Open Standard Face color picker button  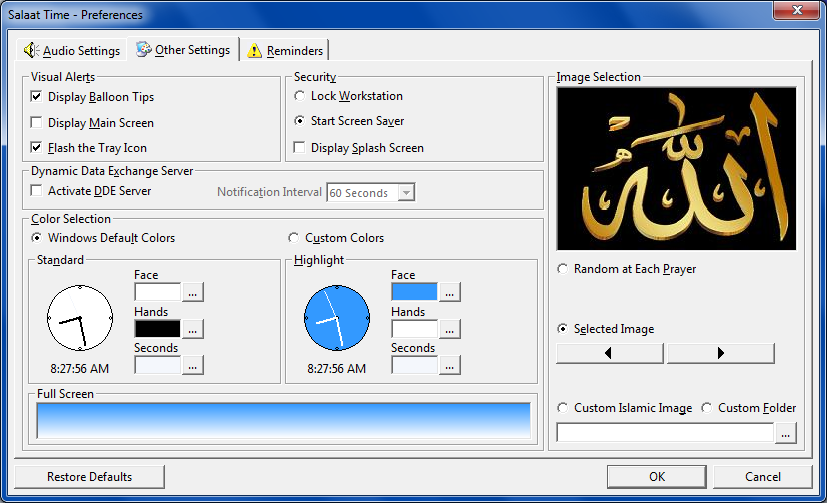coord(193,292)
